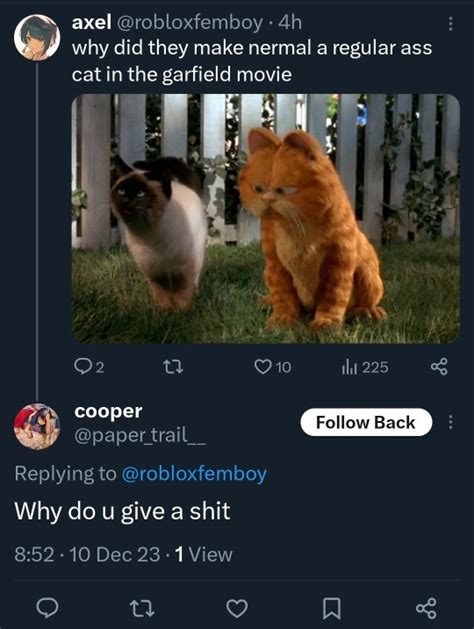474x629 pixels.
Task: Open the @paper_trail__ handle
Action: point(140,436)
